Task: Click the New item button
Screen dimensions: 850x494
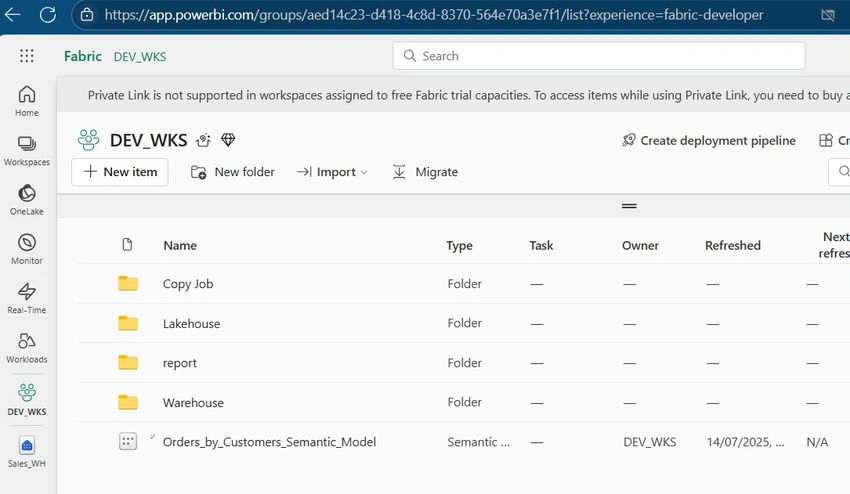Action: click(x=120, y=172)
